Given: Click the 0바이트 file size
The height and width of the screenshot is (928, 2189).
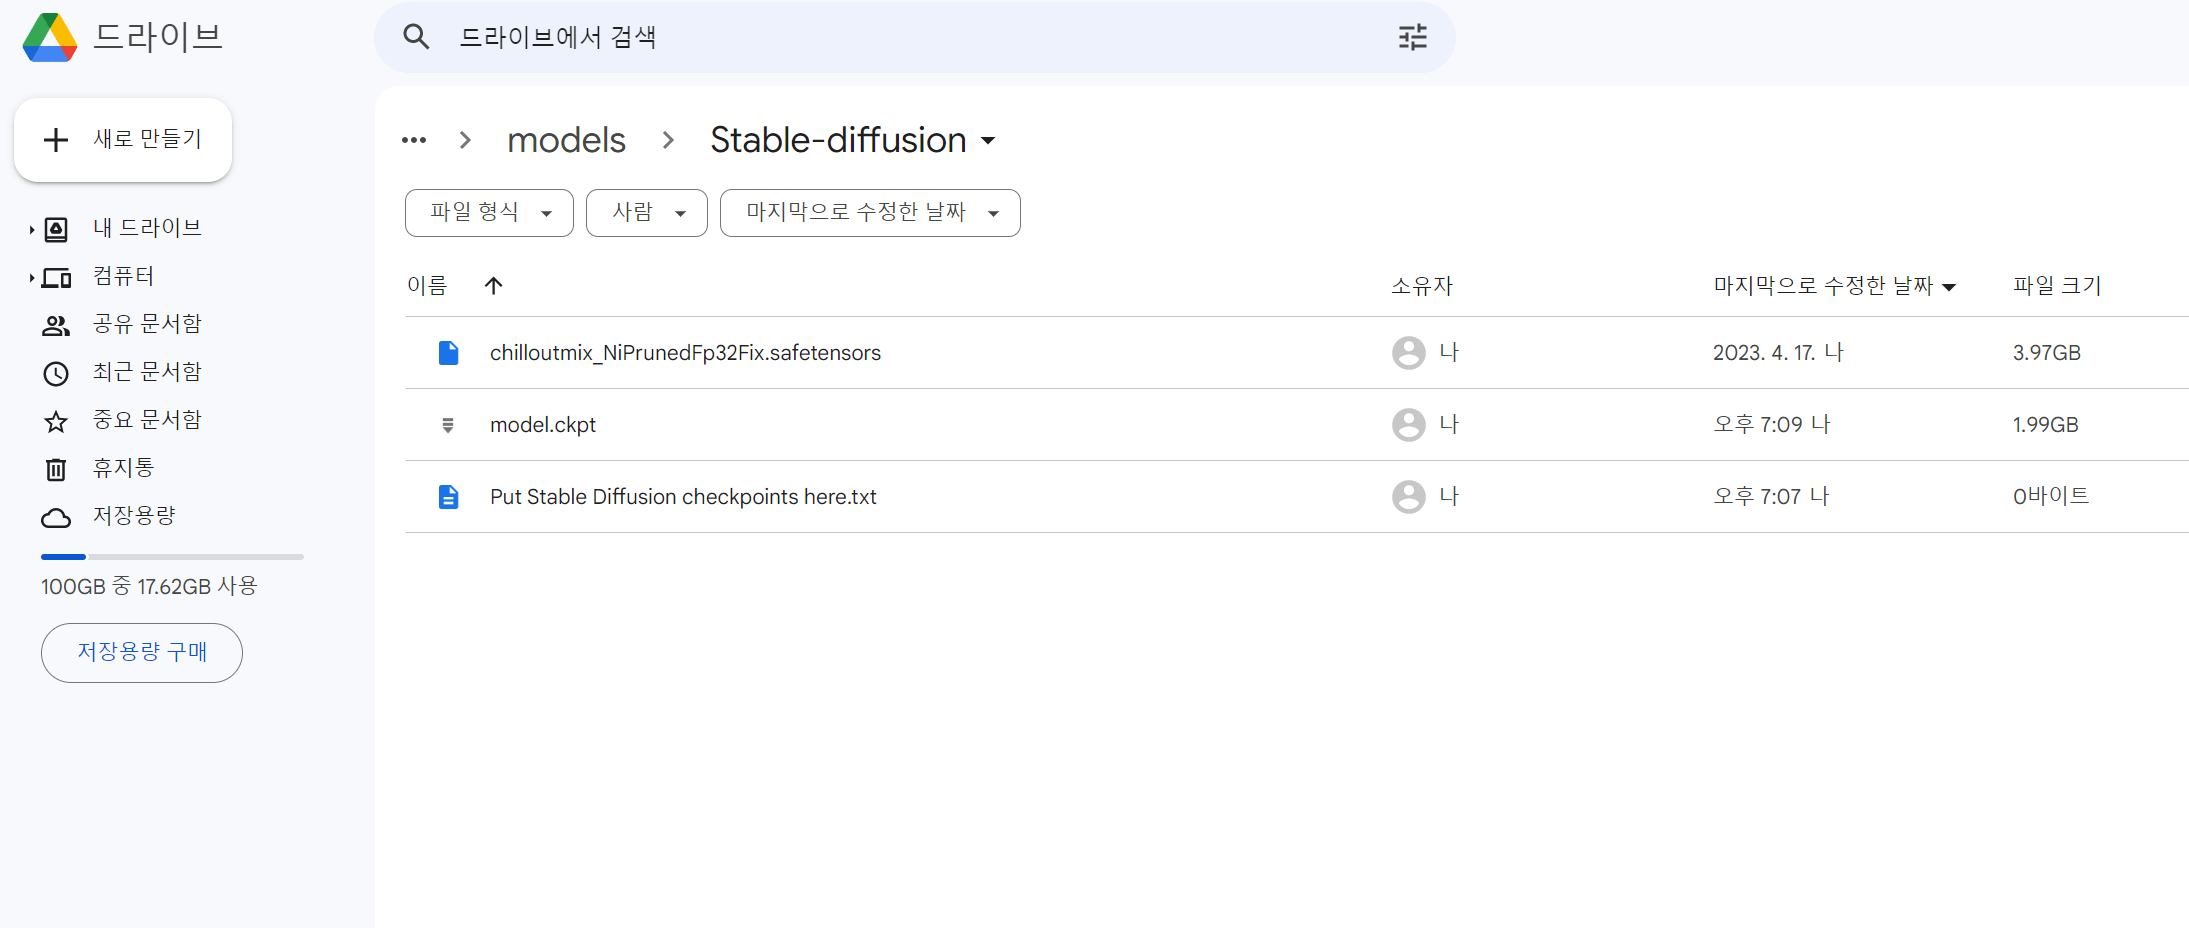Looking at the screenshot, I should (x=2051, y=497).
